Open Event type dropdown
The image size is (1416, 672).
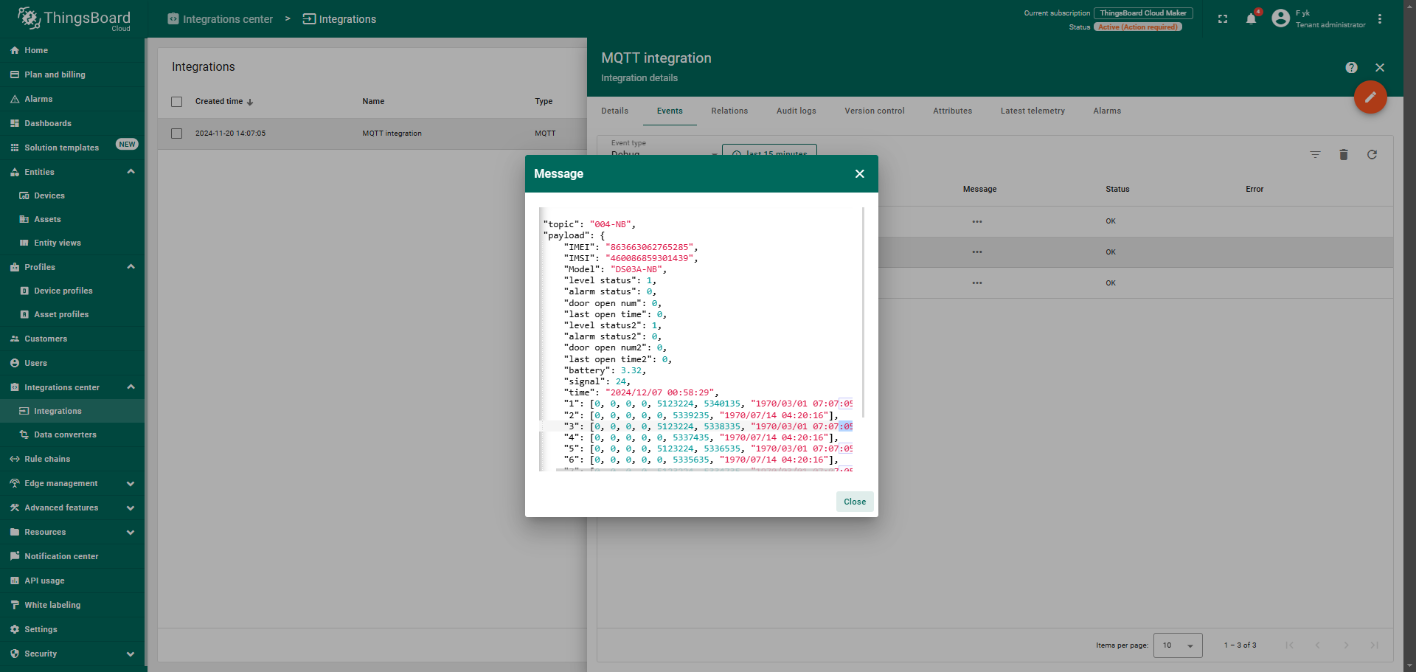664,150
